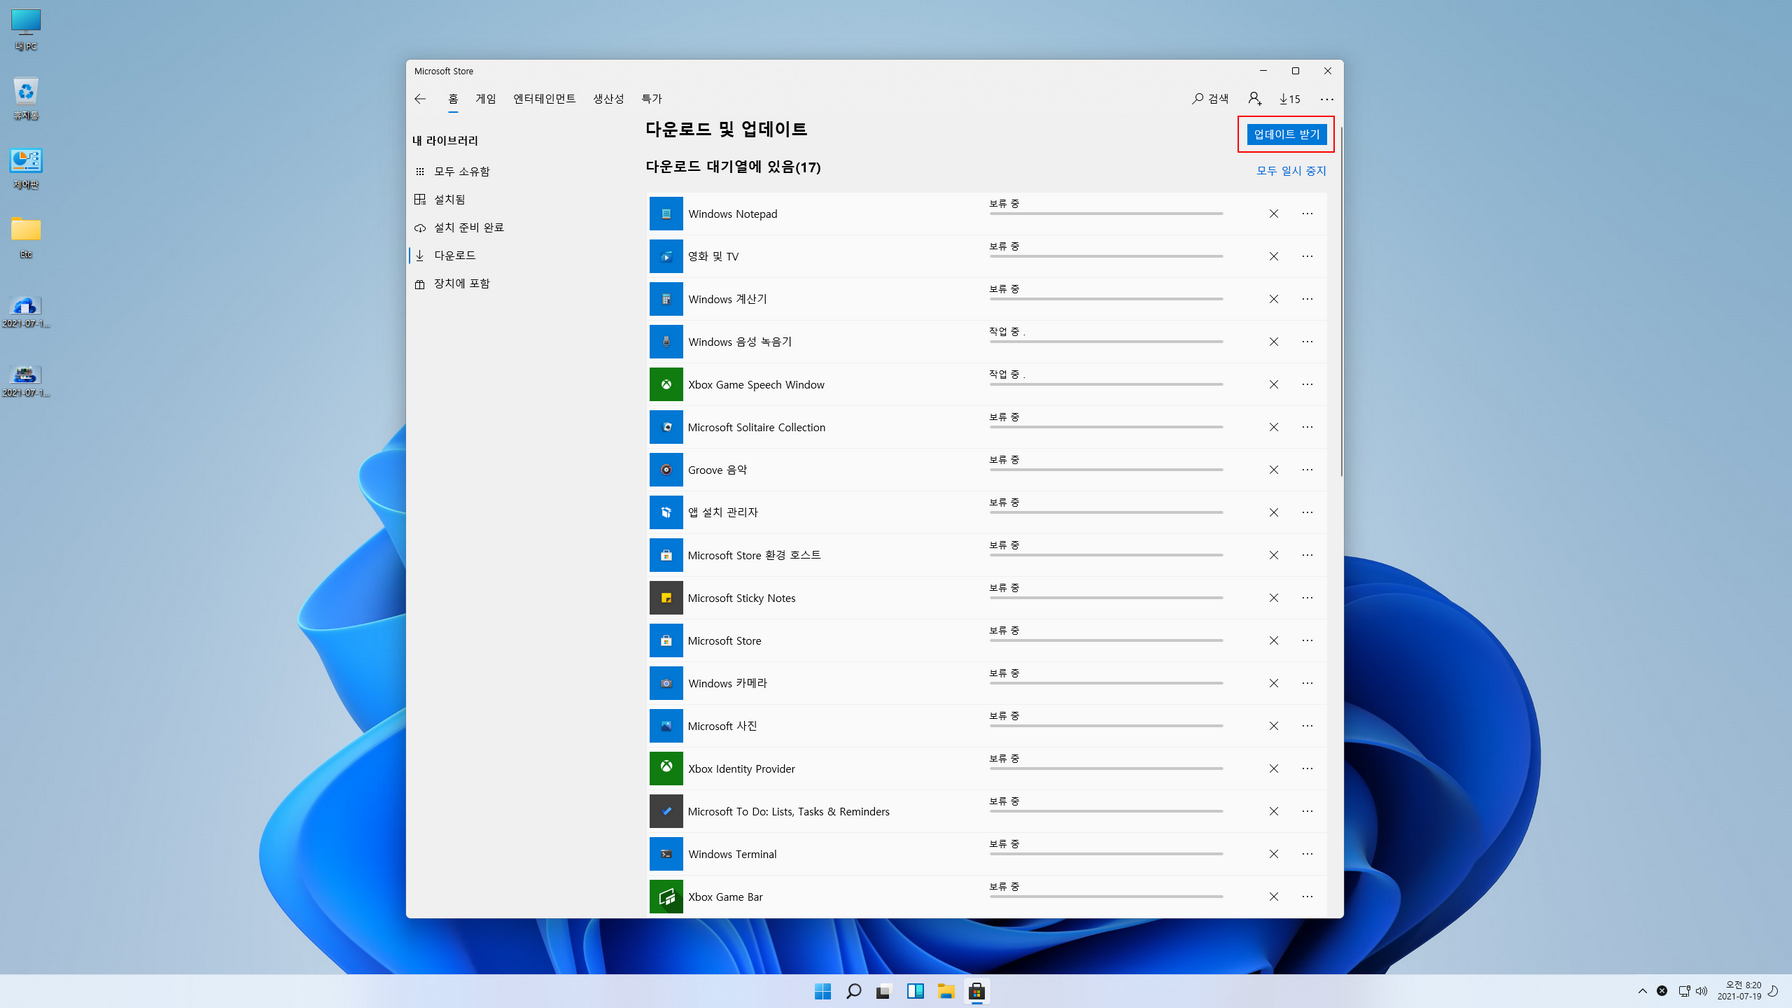Screen dimensions: 1792x1008
Task: Open more options for Windows 카메라
Action: coord(1308,684)
